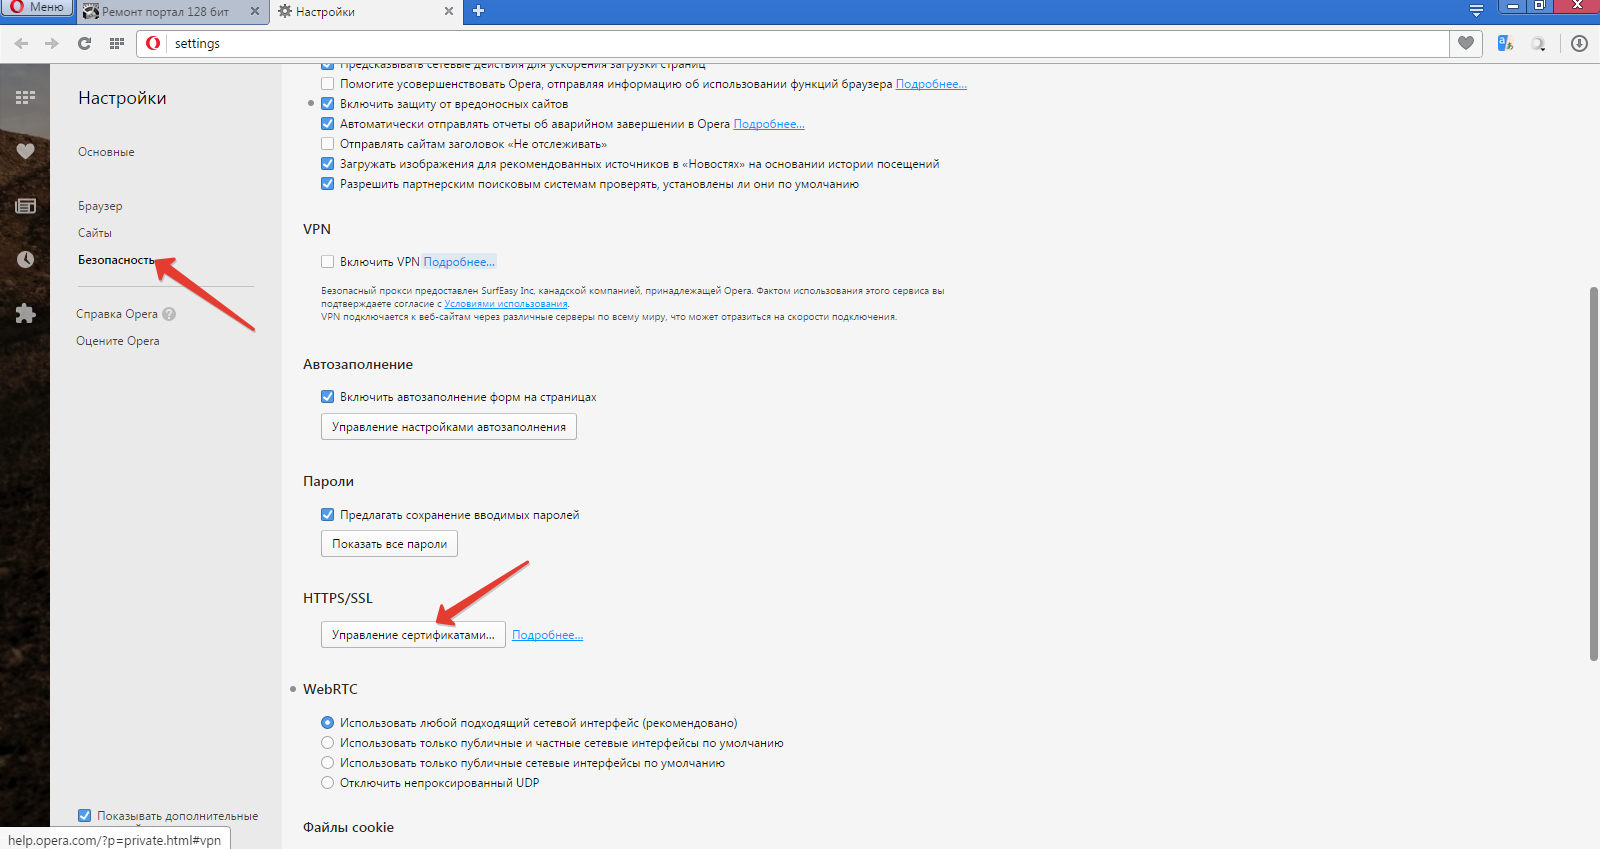Viewport: 1600px width, 849px height.
Task: Click Показать все пароли button
Action: point(389,544)
